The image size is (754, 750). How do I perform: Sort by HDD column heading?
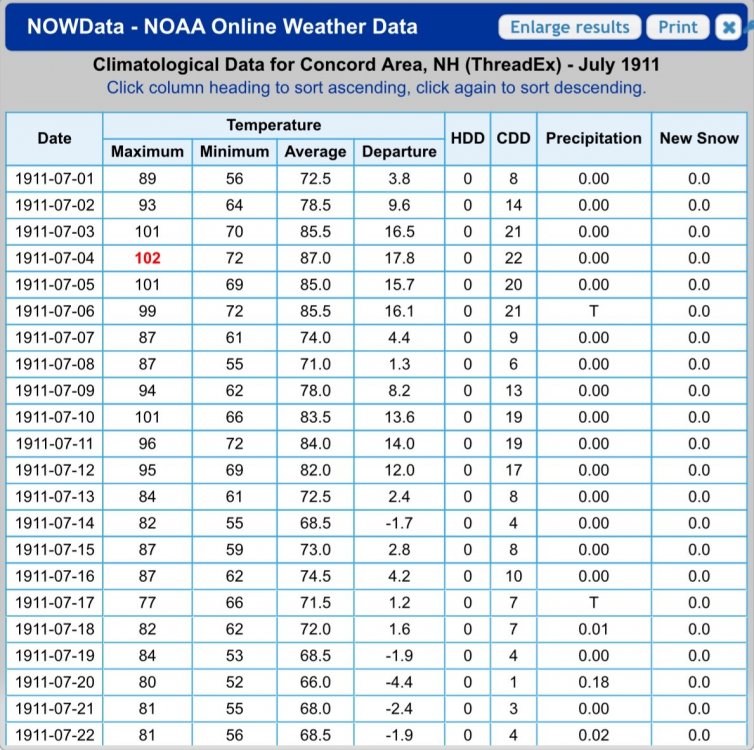click(467, 138)
